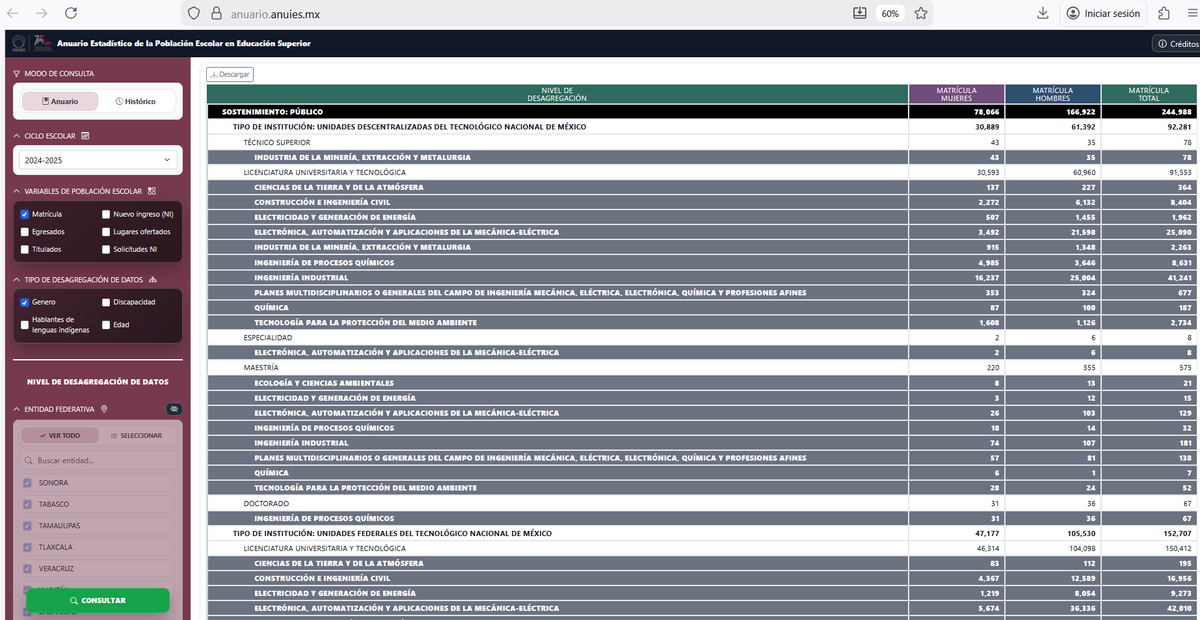The width and height of the screenshot is (1200, 620).
Task: Select the VER TODO entity option
Action: [x=60, y=435]
